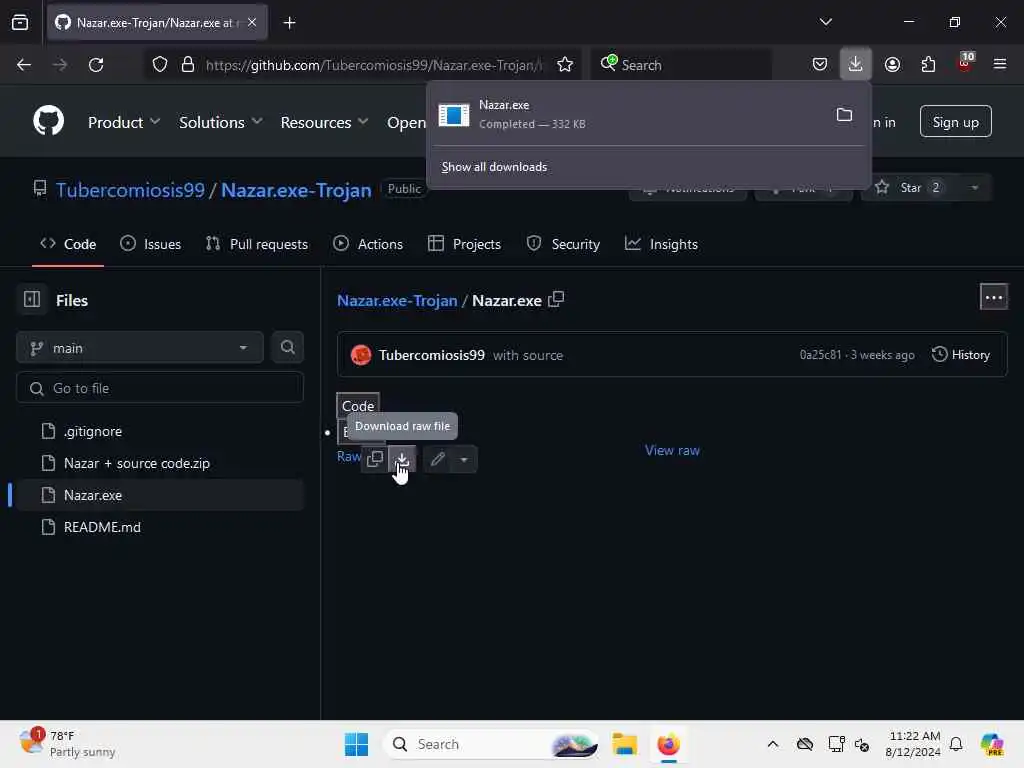
Task: Open notifications bell in taskbar
Action: point(956,744)
